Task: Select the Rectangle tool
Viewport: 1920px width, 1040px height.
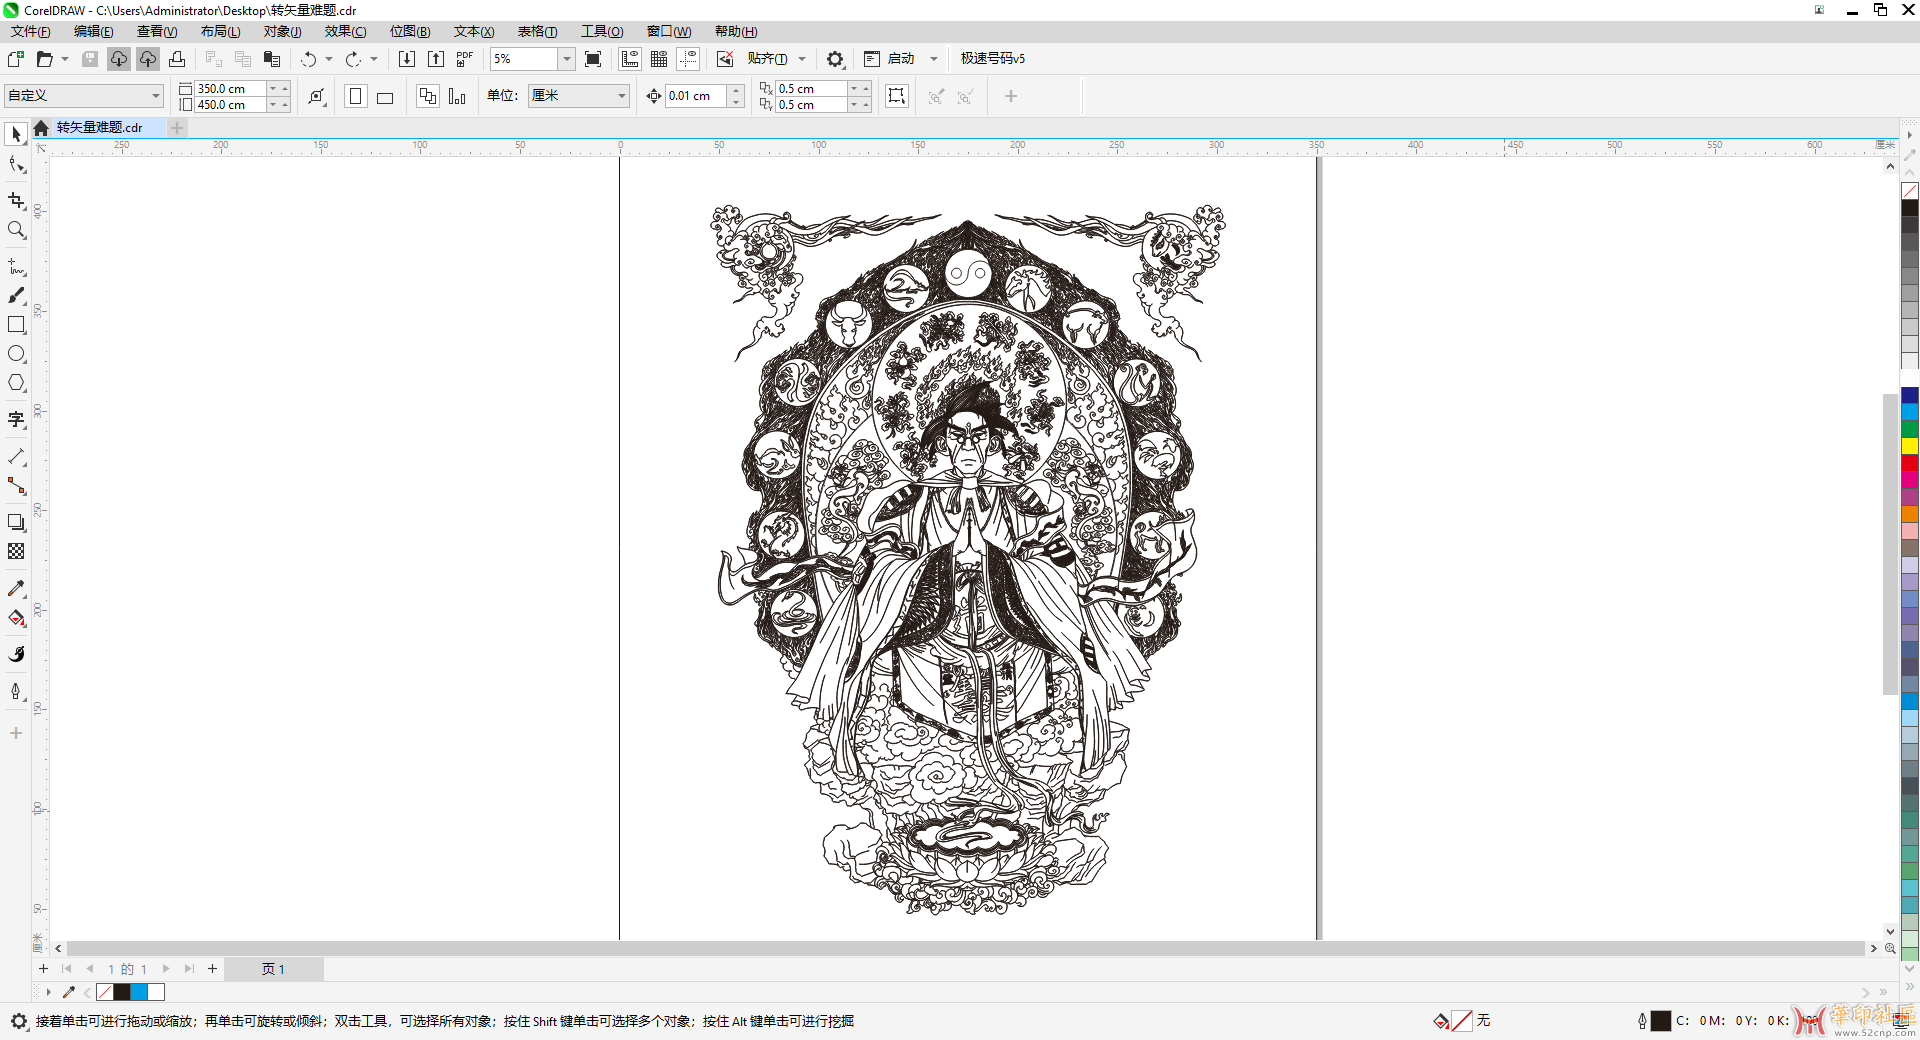Action: pos(16,325)
